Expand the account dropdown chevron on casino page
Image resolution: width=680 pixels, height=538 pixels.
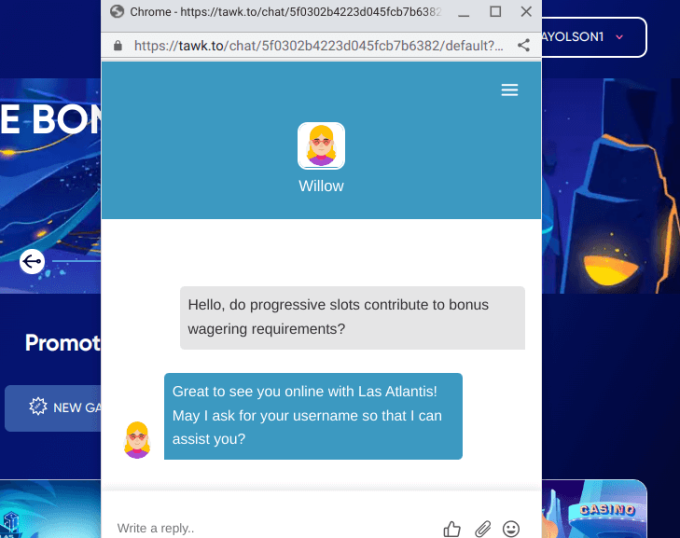[x=619, y=37]
